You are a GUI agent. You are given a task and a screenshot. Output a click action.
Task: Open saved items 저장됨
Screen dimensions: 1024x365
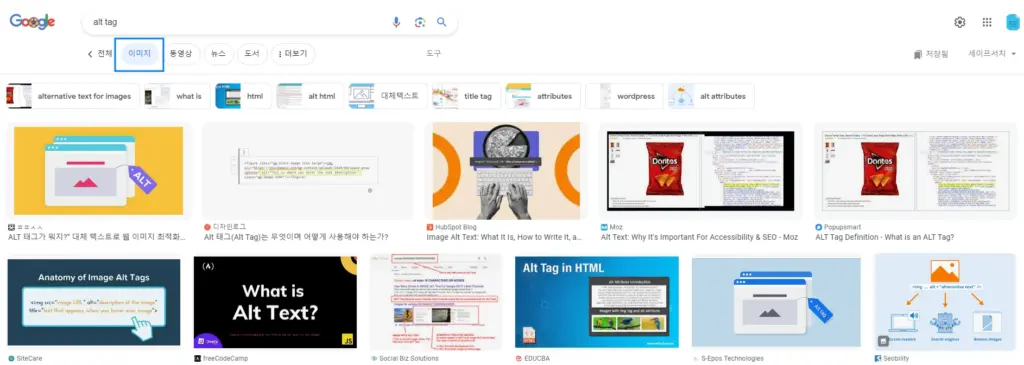[931, 54]
